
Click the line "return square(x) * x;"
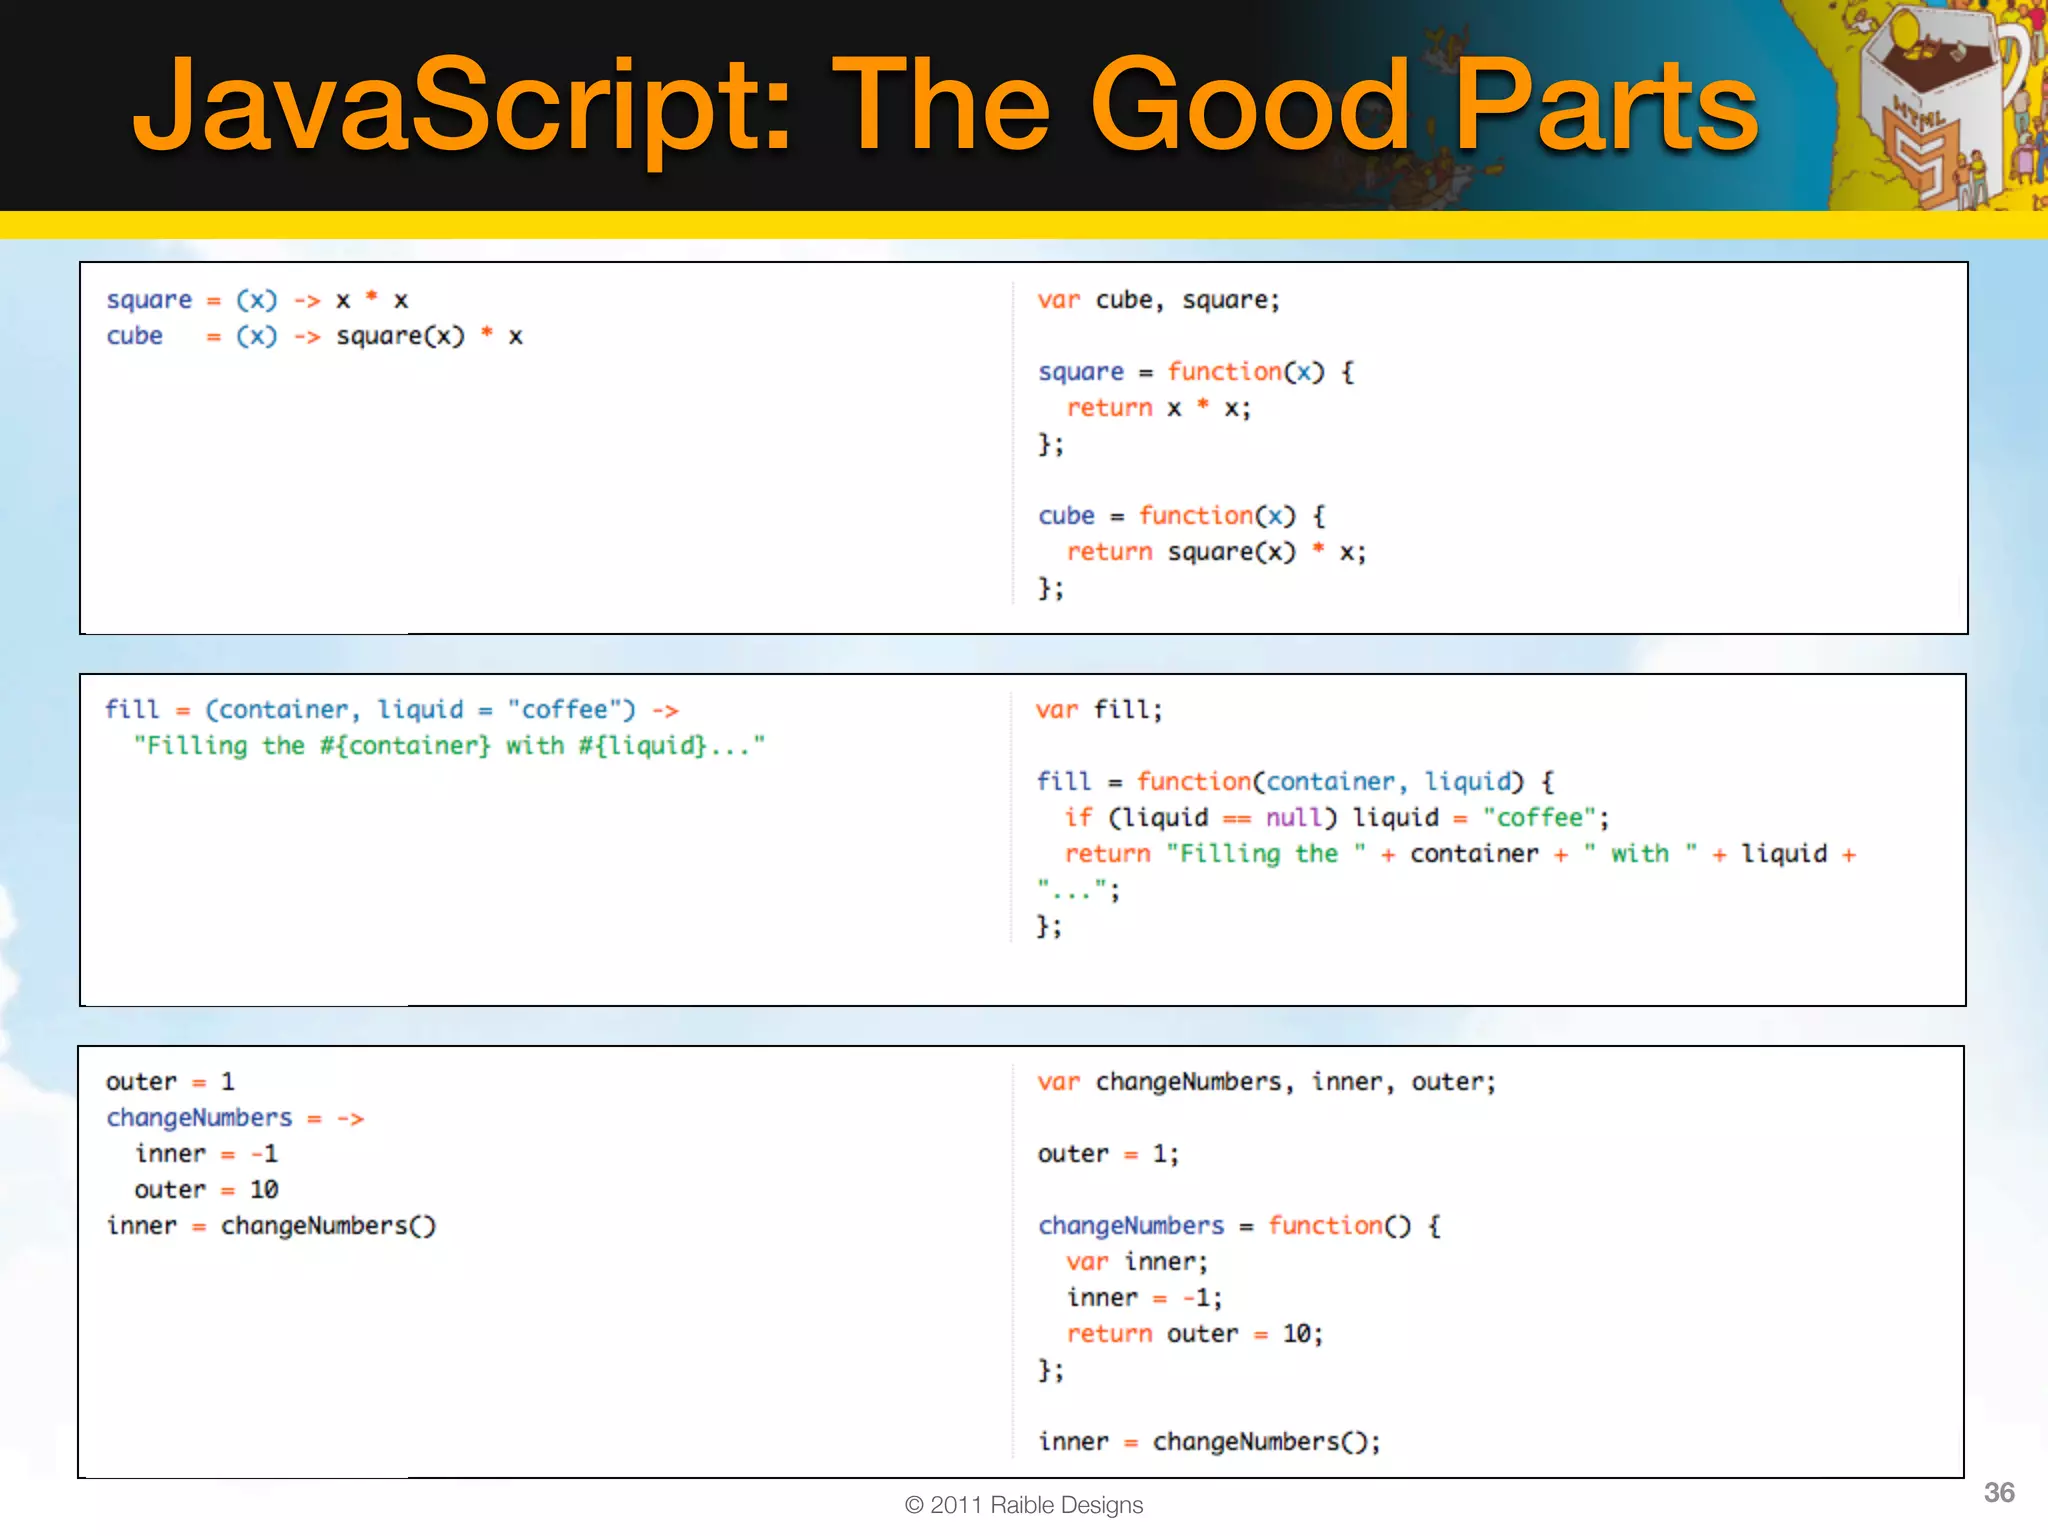point(1216,552)
